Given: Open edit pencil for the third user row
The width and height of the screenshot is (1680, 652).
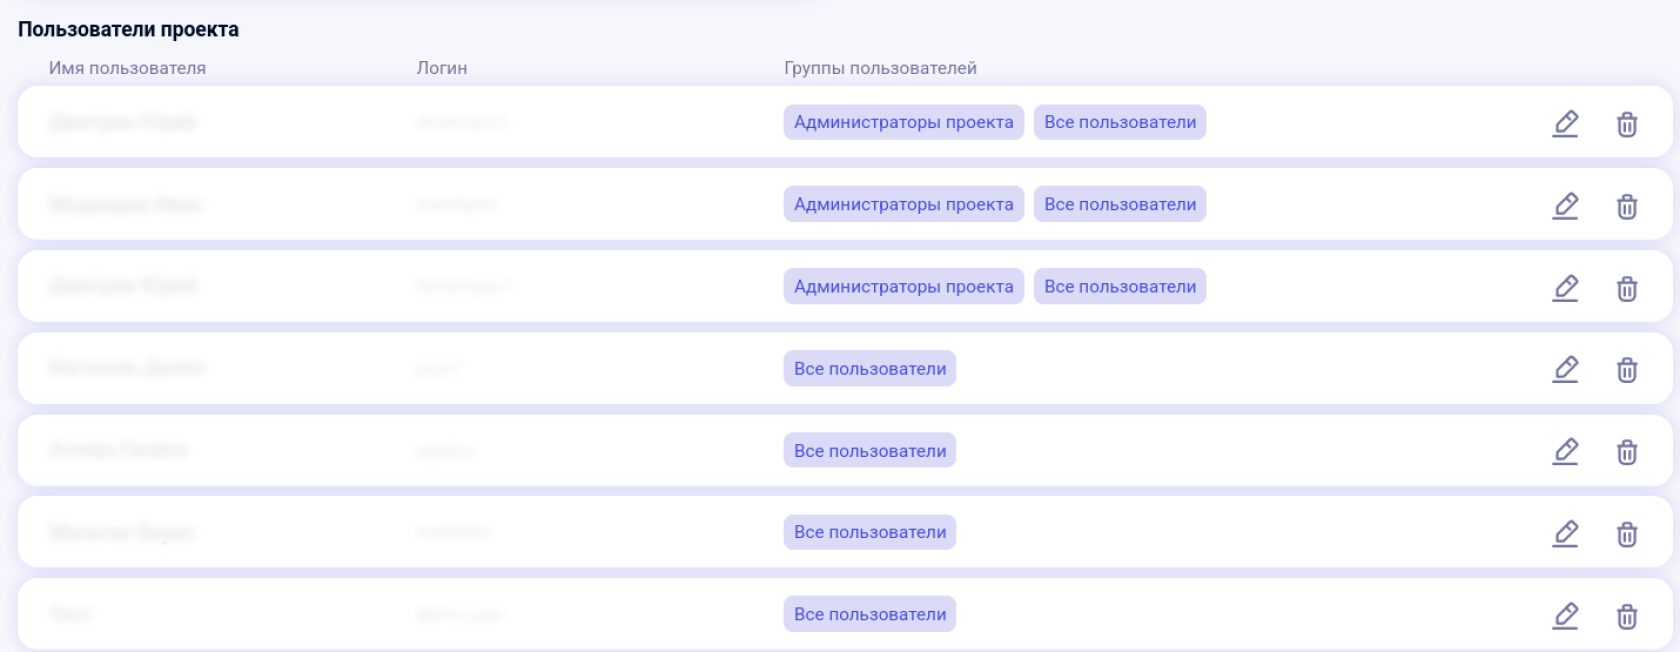Looking at the screenshot, I should coord(1566,287).
